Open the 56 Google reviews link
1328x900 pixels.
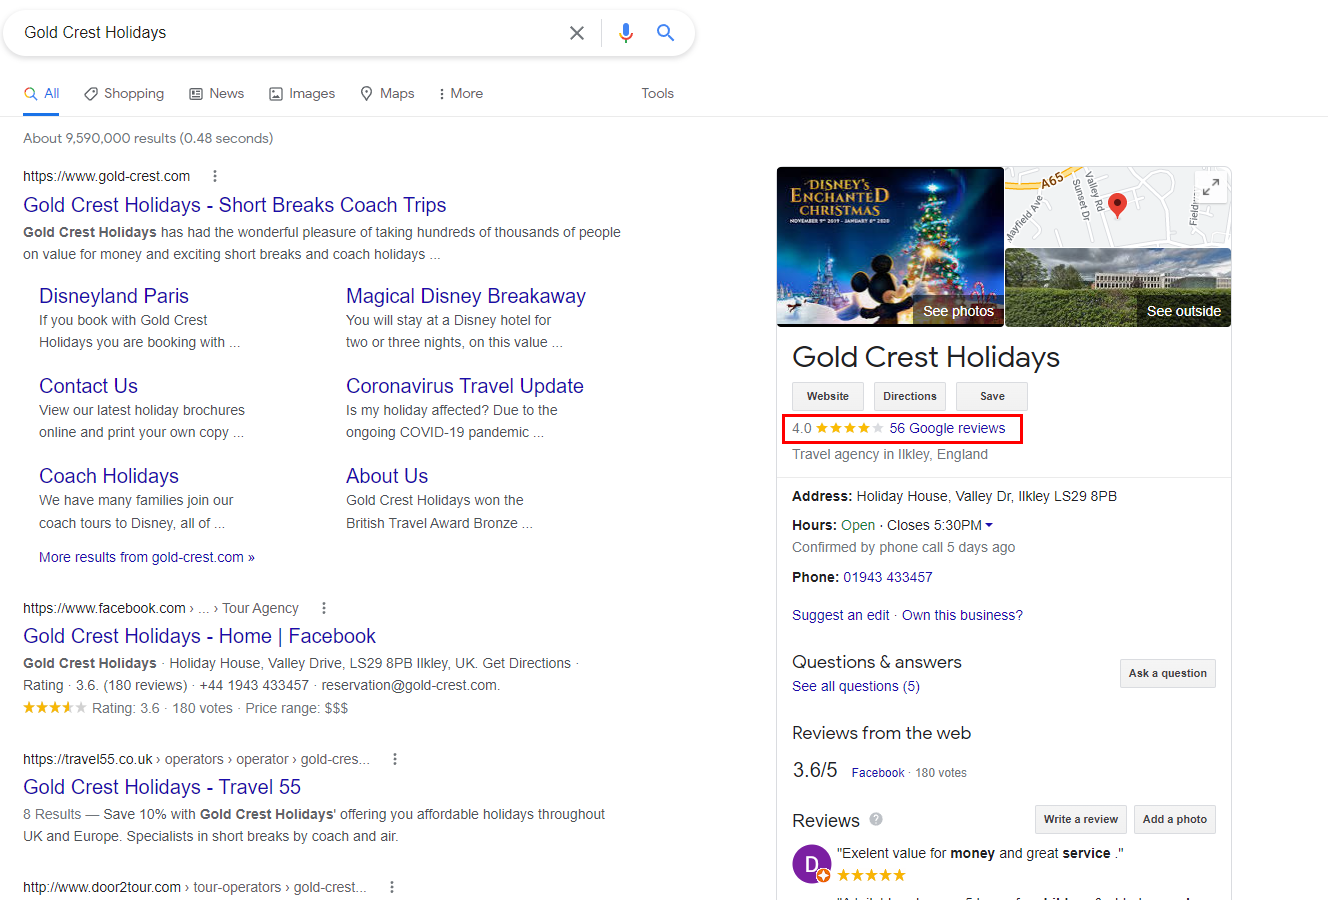coord(947,428)
